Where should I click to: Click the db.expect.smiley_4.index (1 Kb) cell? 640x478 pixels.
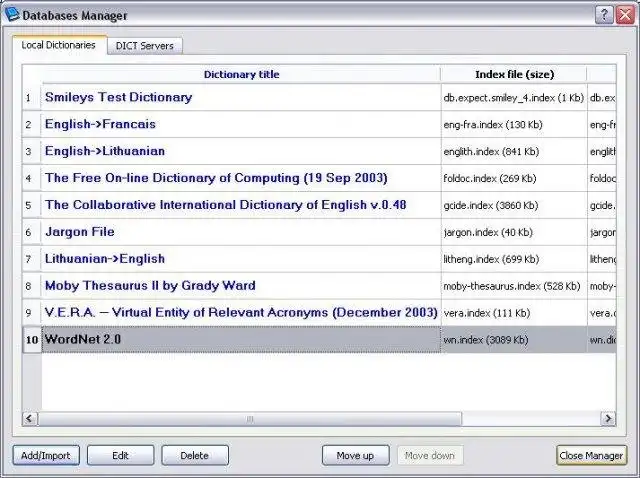click(x=514, y=98)
